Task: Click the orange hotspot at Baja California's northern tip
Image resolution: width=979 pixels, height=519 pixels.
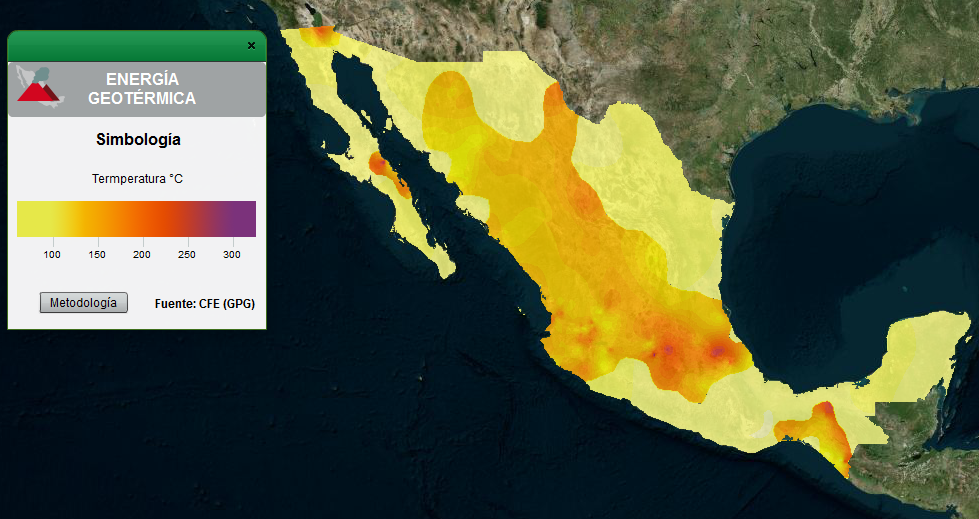Action: (x=321, y=36)
